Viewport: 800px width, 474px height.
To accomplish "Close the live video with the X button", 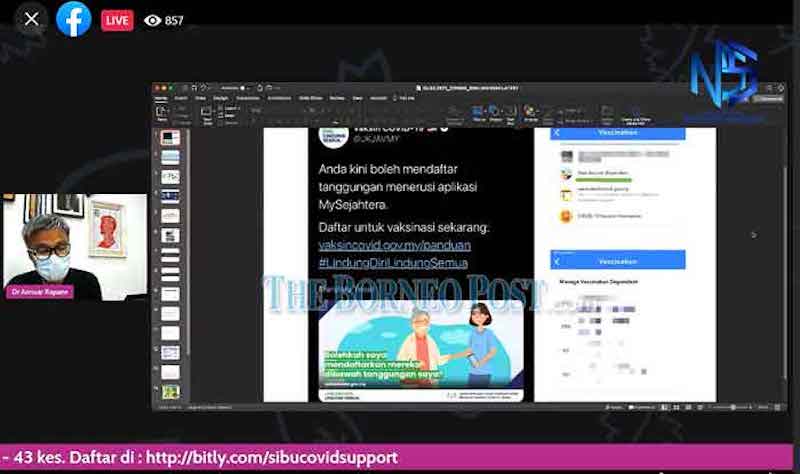I will [32, 19].
